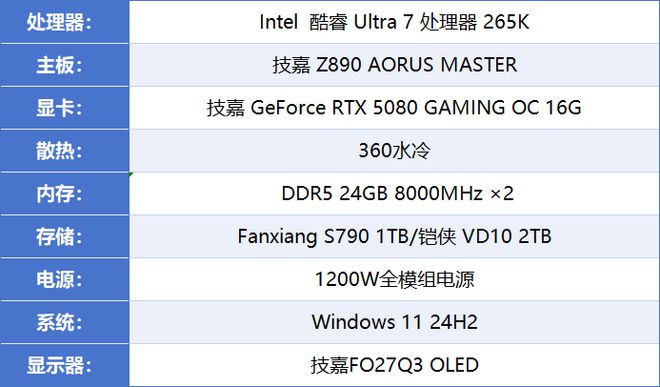Click the 265K model number text
This screenshot has width=660, height=387.
click(506, 22)
